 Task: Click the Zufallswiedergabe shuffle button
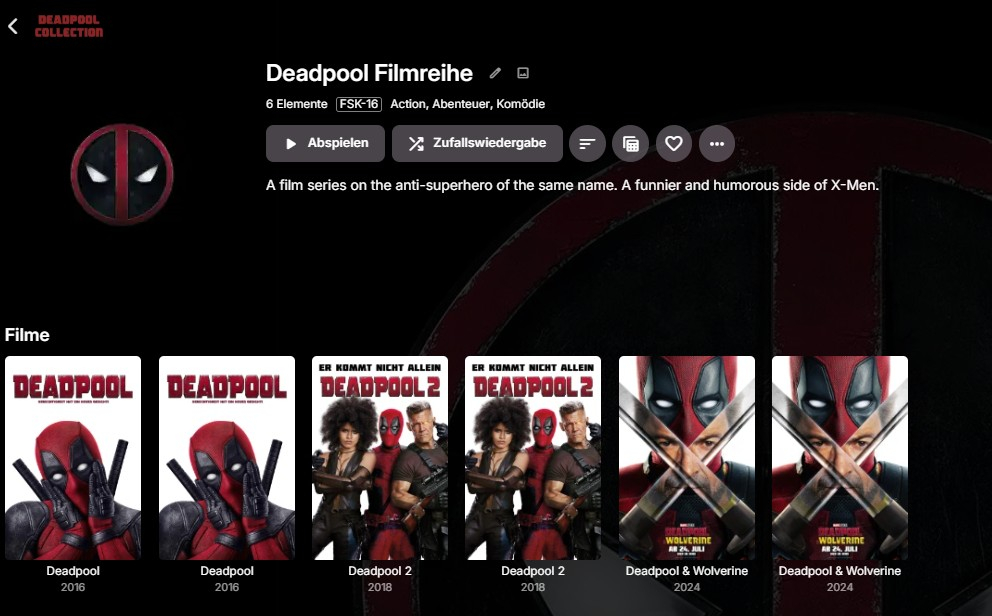pyautogui.click(x=477, y=144)
